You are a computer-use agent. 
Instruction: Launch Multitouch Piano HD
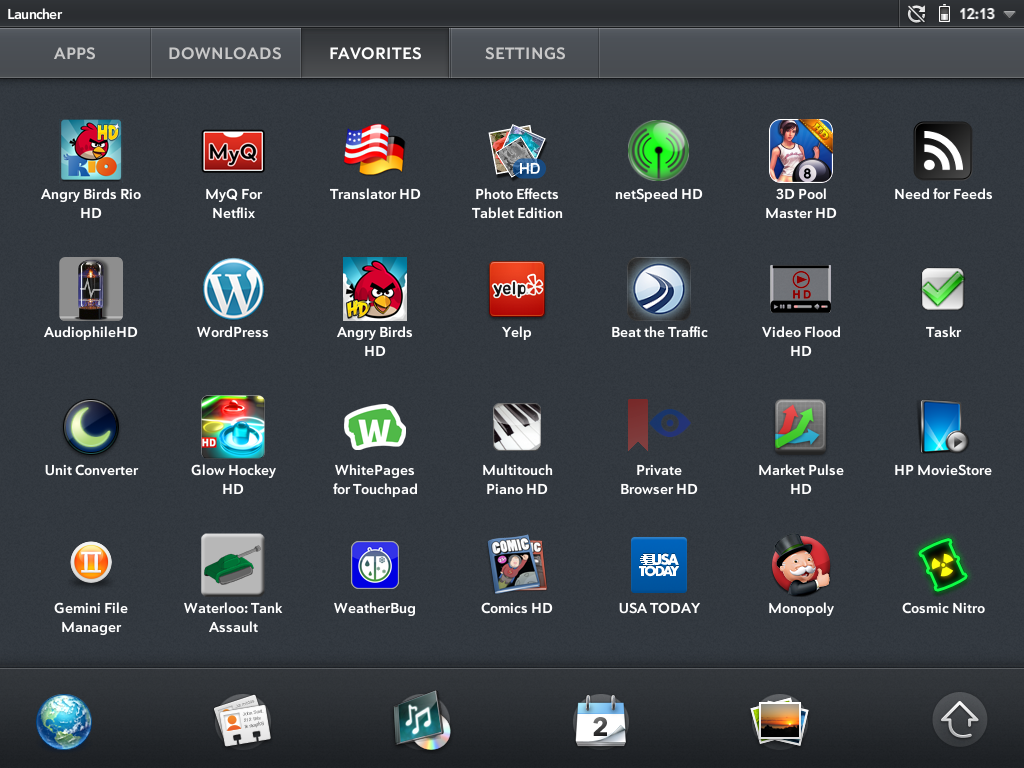[517, 426]
